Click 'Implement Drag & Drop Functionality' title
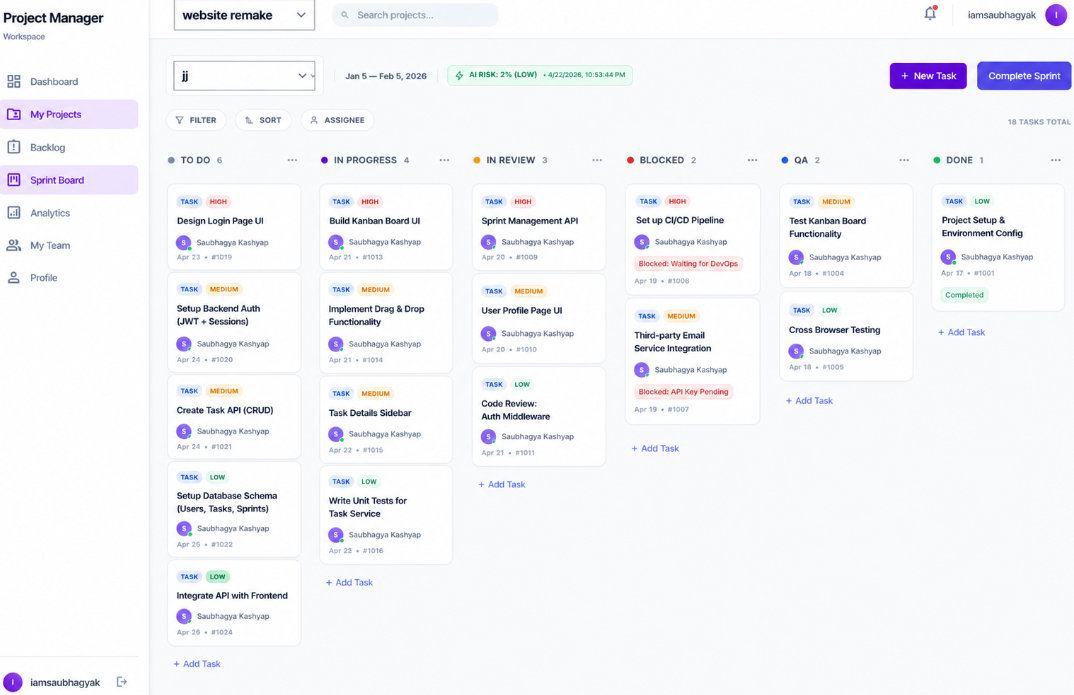This screenshot has height=695, width=1074. pyautogui.click(x=376, y=316)
